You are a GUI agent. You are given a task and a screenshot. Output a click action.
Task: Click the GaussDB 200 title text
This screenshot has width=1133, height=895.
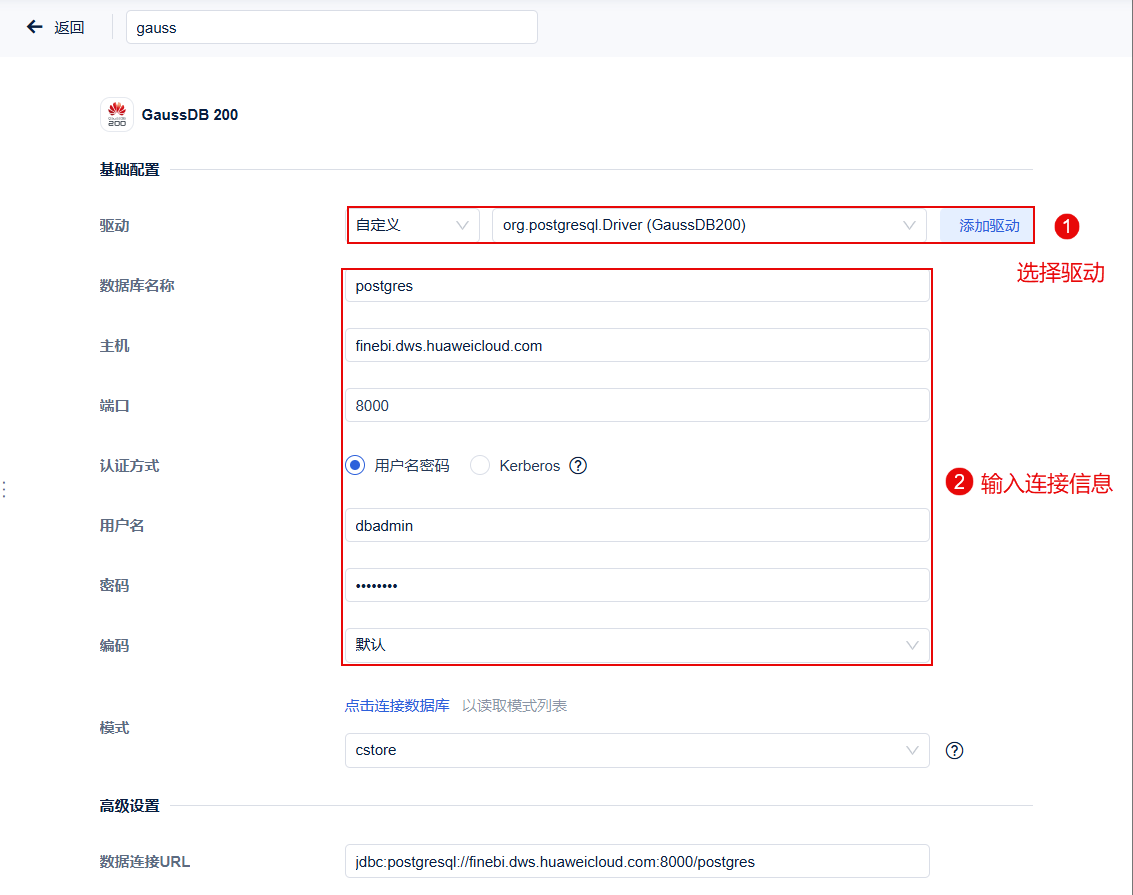(x=190, y=115)
